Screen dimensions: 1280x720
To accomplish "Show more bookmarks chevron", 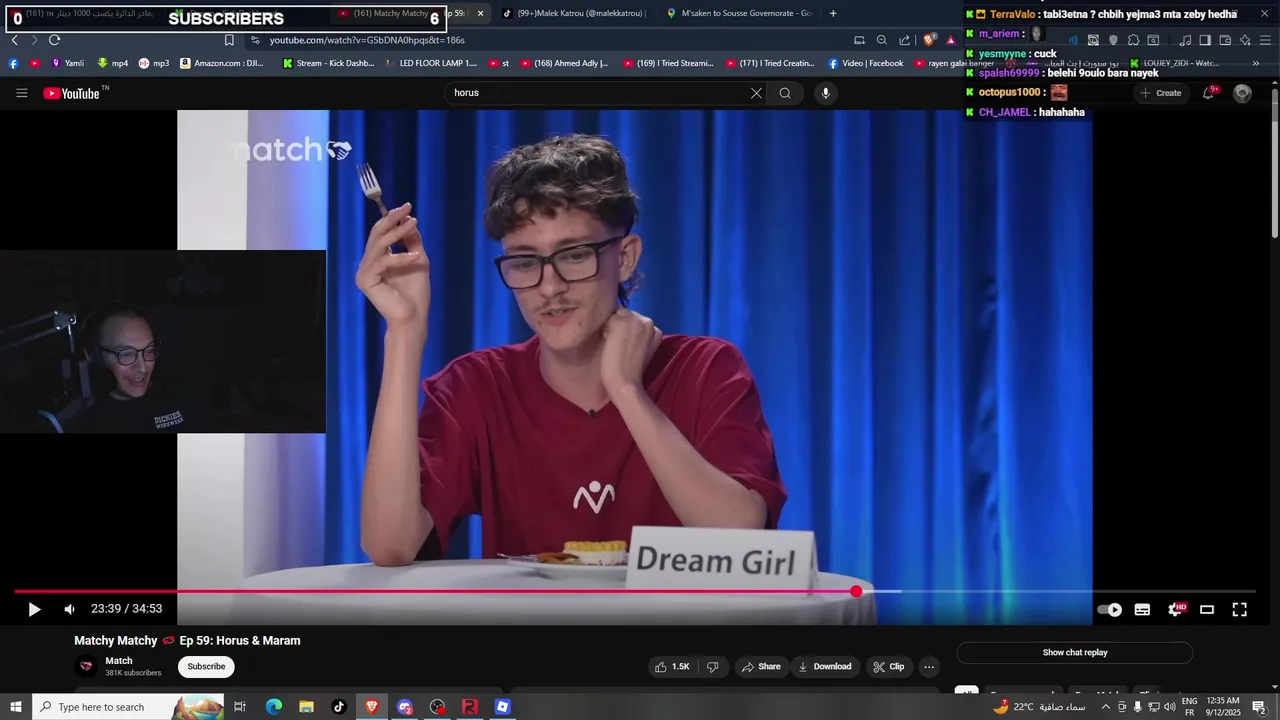I will pos(1256,63).
